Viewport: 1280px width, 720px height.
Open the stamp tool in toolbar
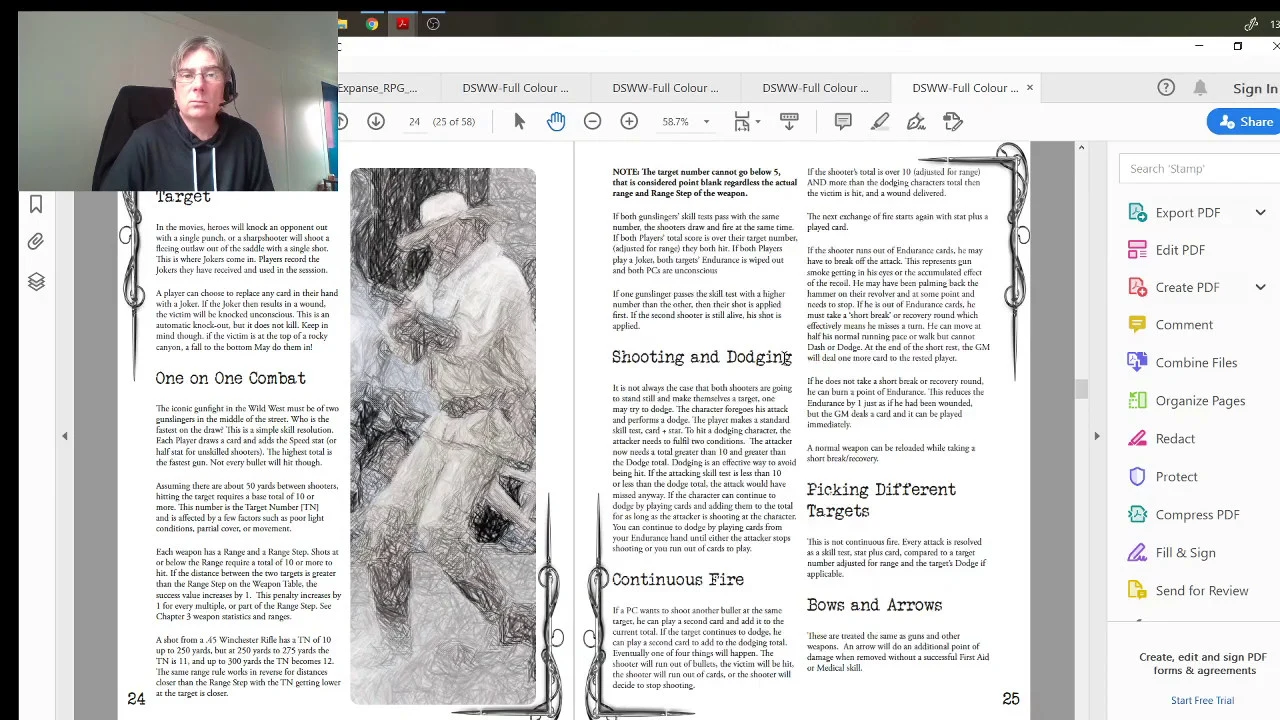coord(953,122)
